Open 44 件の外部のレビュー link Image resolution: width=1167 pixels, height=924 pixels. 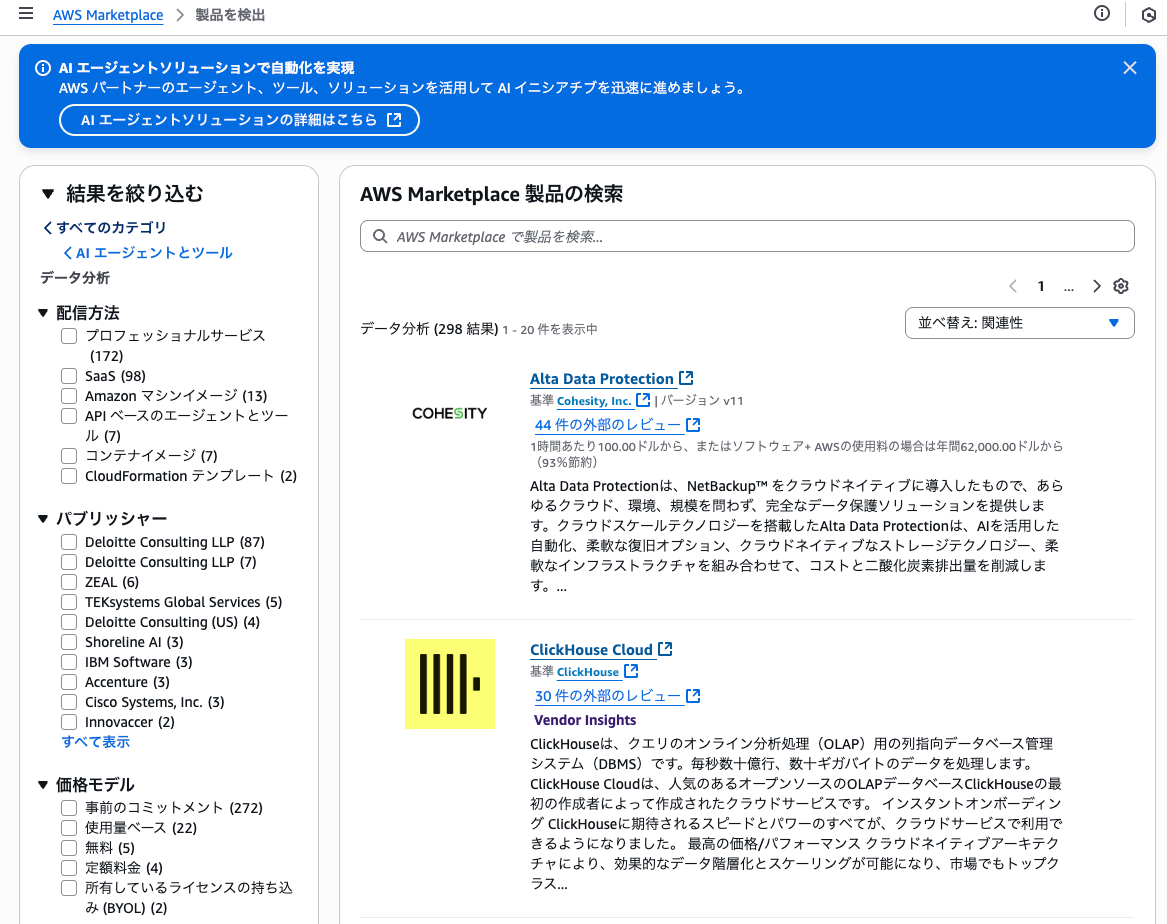[608, 425]
